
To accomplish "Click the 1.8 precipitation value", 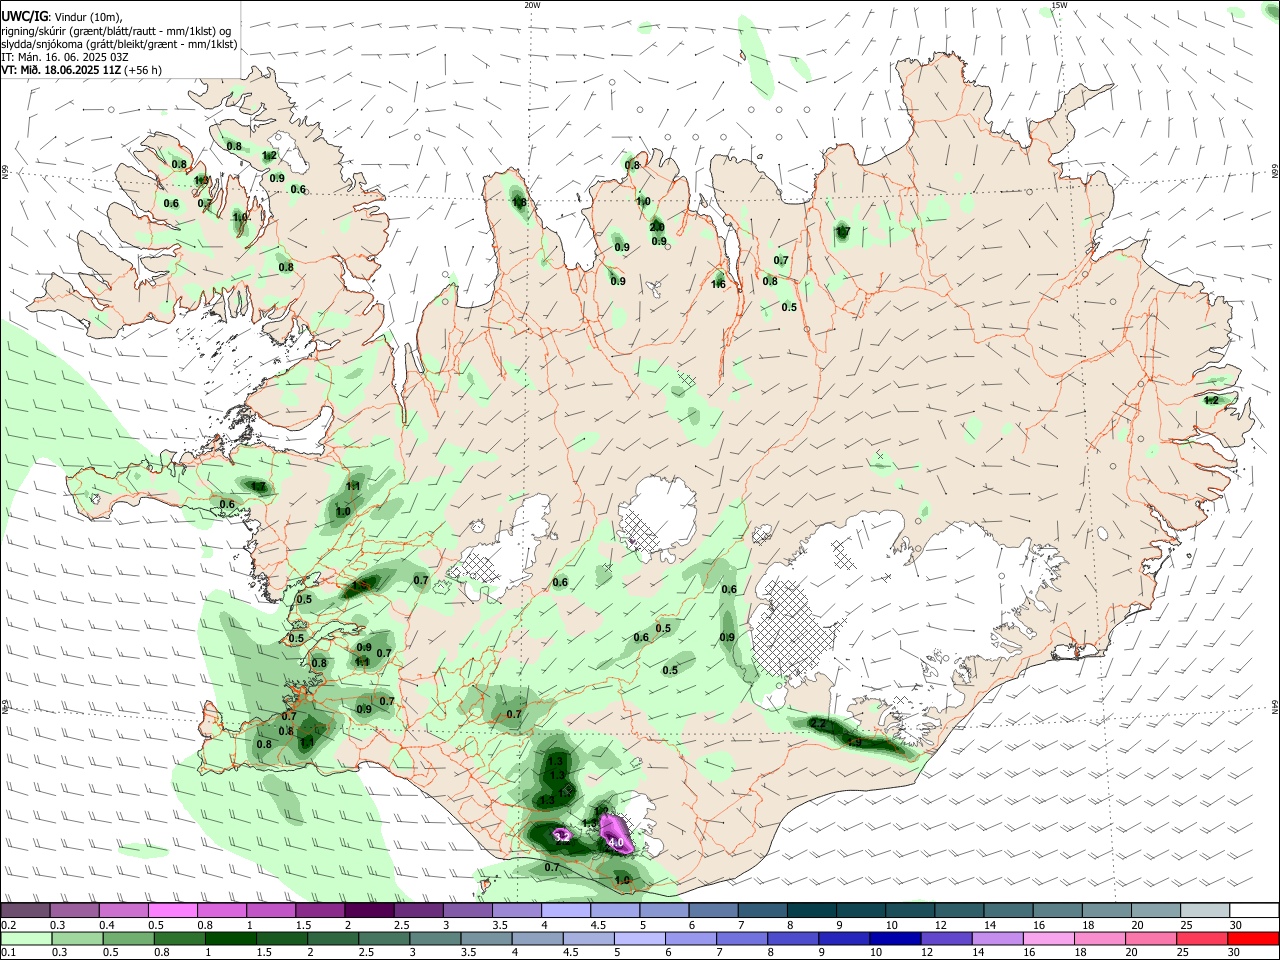I will point(519,203).
